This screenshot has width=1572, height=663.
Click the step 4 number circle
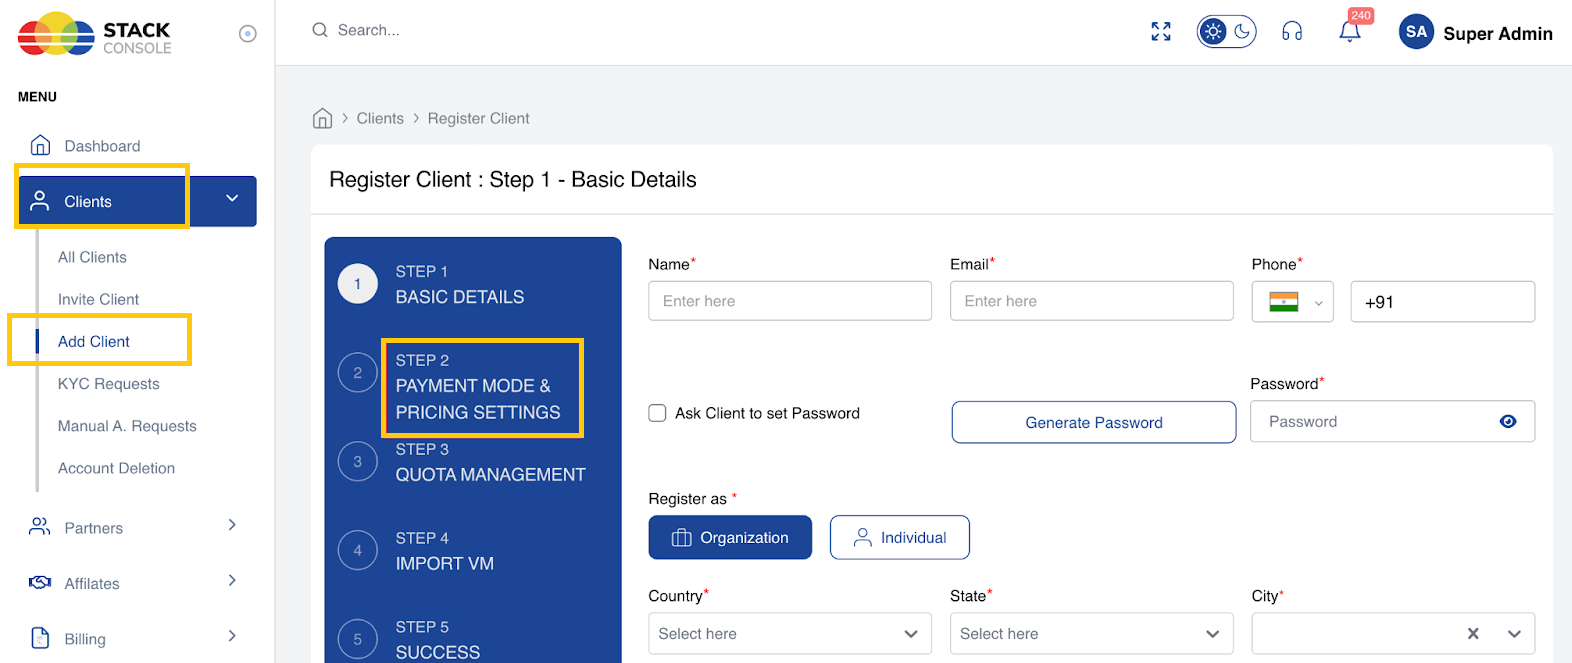coord(357,550)
